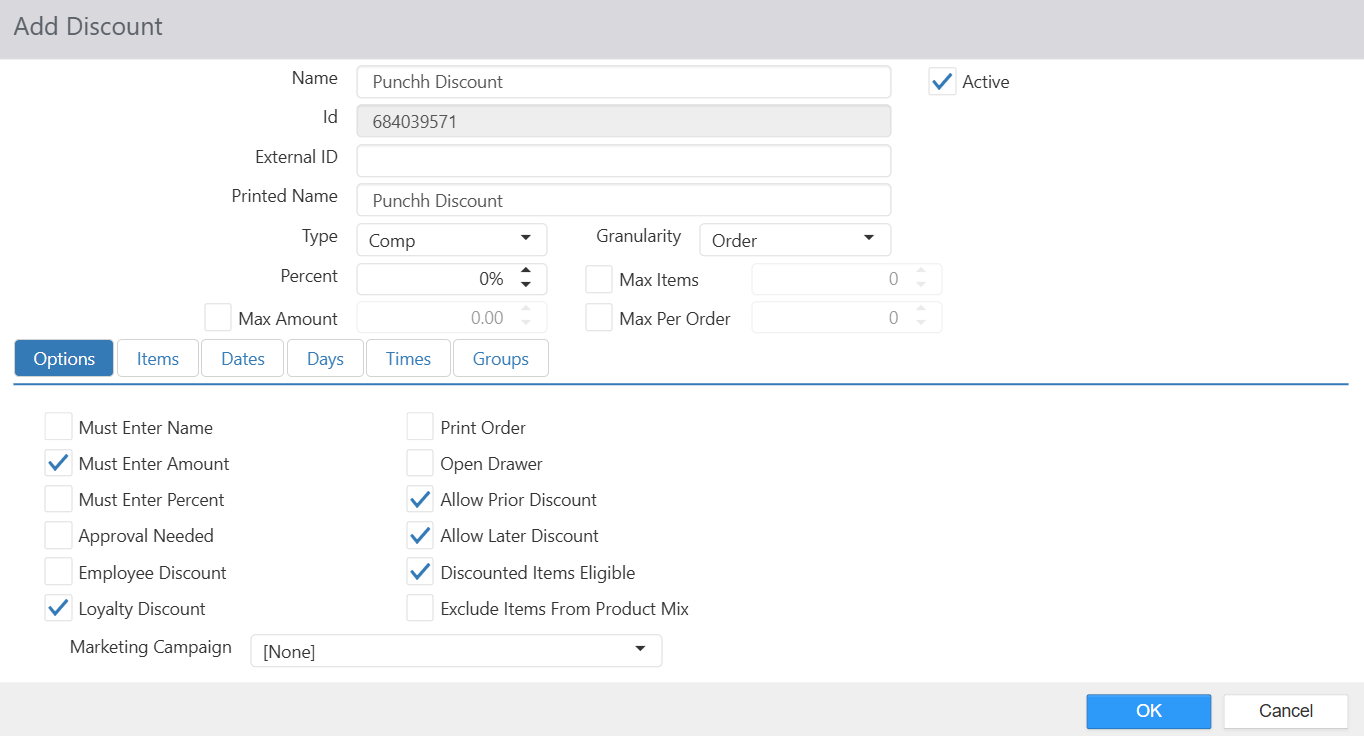Check the Open Drawer option
Image resolution: width=1364 pixels, height=736 pixels.
pyautogui.click(x=420, y=463)
